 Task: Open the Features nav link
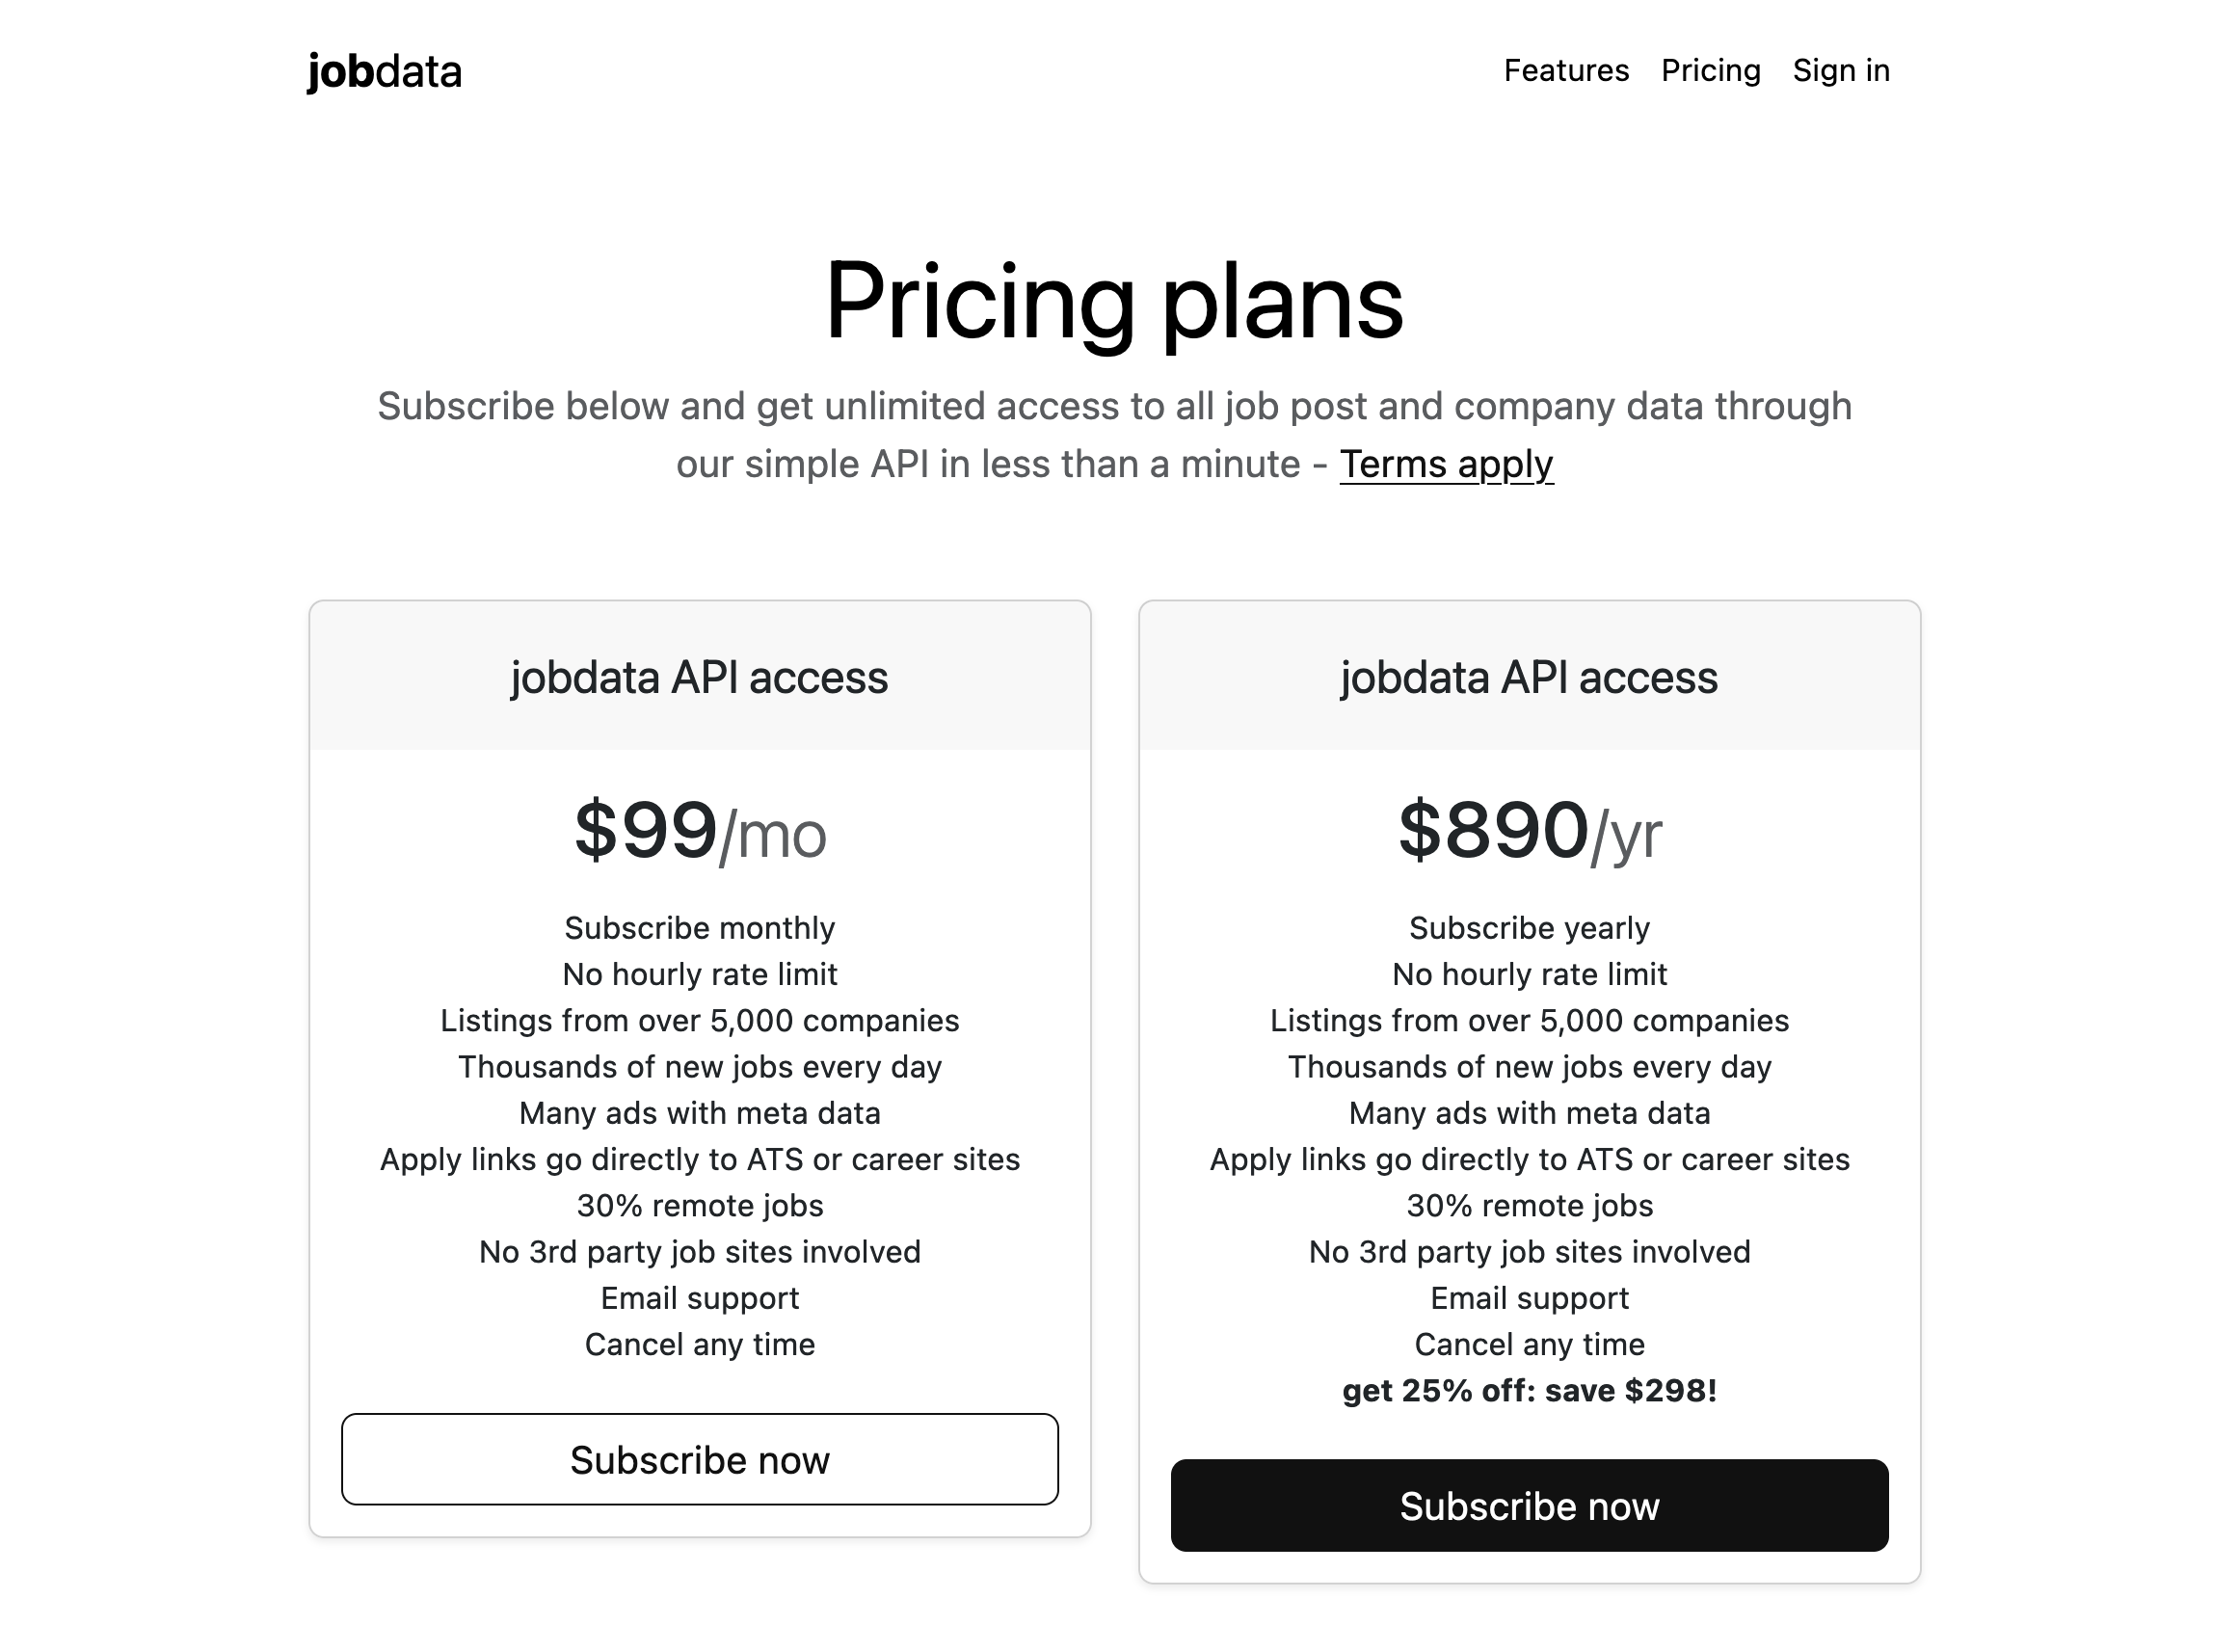[1566, 70]
